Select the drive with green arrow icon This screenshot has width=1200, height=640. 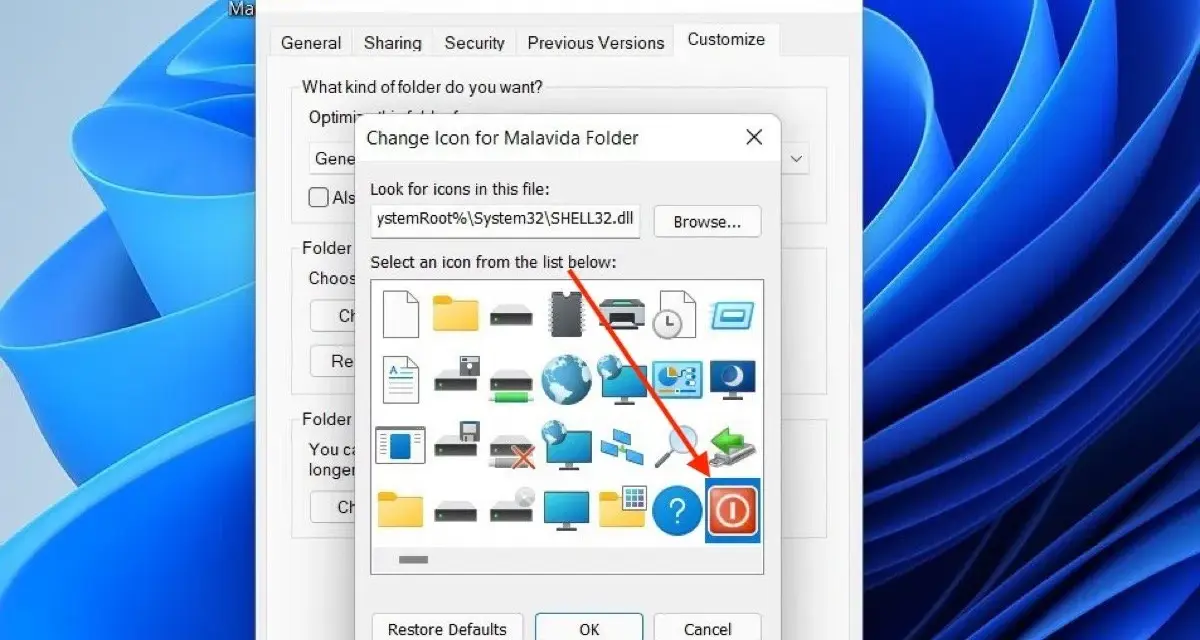click(x=732, y=446)
